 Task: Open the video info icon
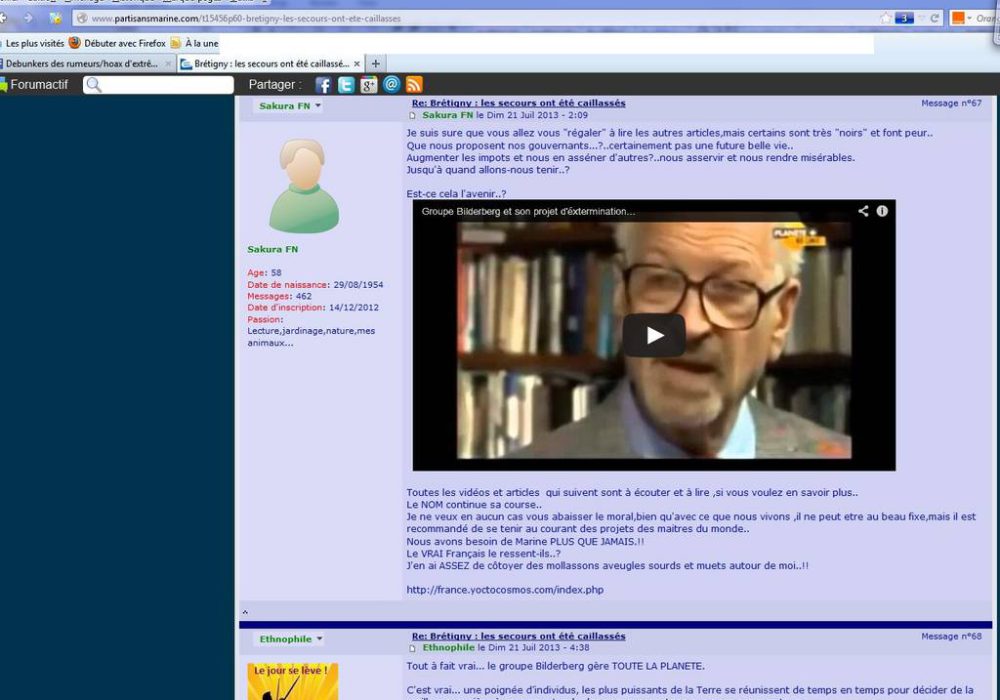click(882, 211)
